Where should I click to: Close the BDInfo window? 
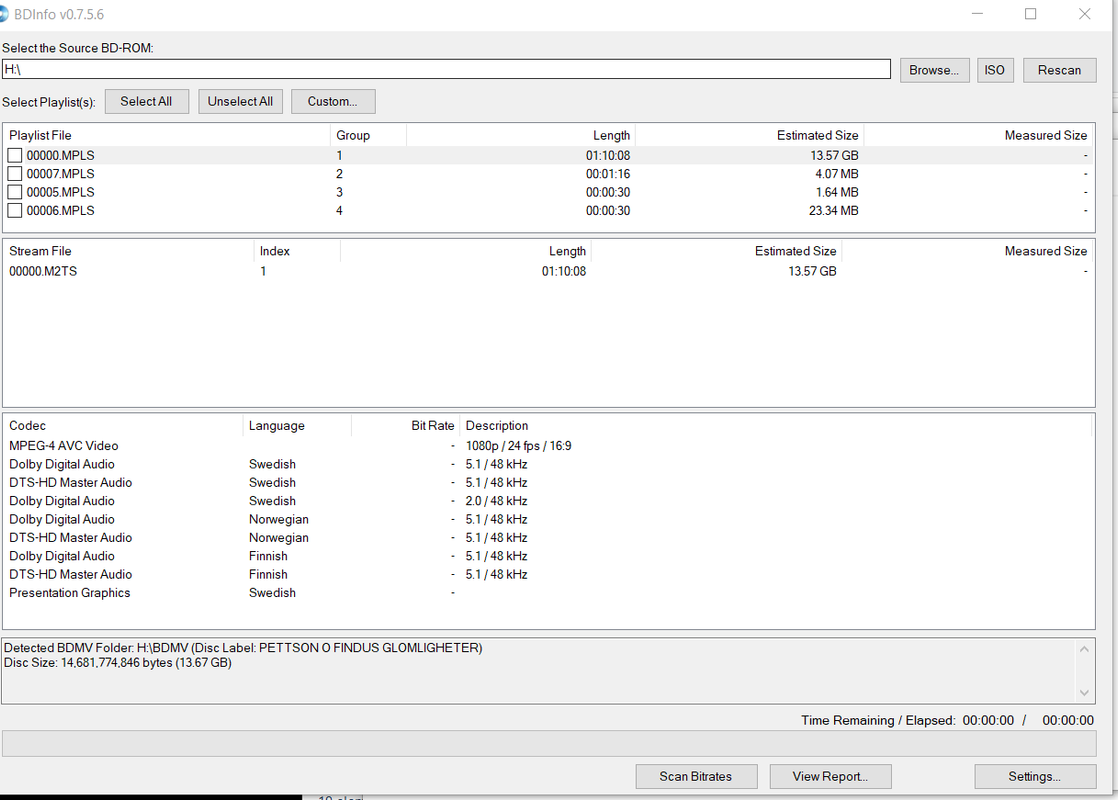point(1084,14)
